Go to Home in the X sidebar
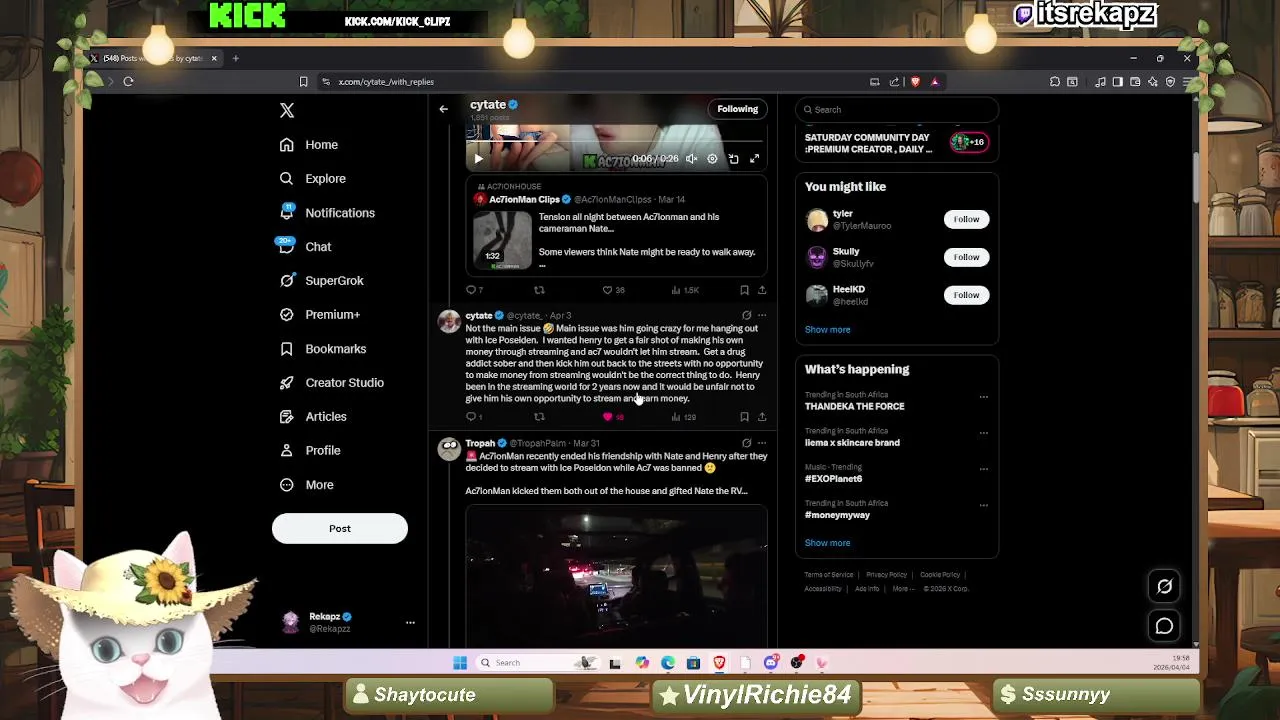 (x=310, y=145)
